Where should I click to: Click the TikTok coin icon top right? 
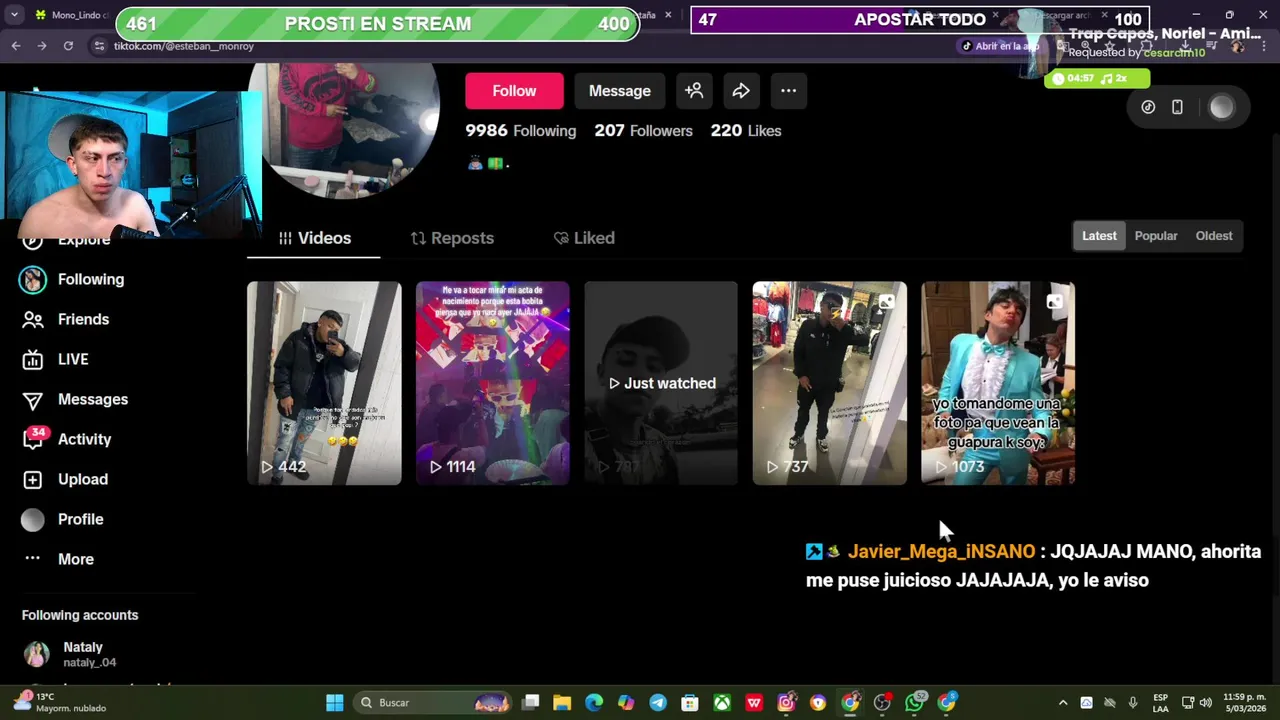(x=1148, y=107)
